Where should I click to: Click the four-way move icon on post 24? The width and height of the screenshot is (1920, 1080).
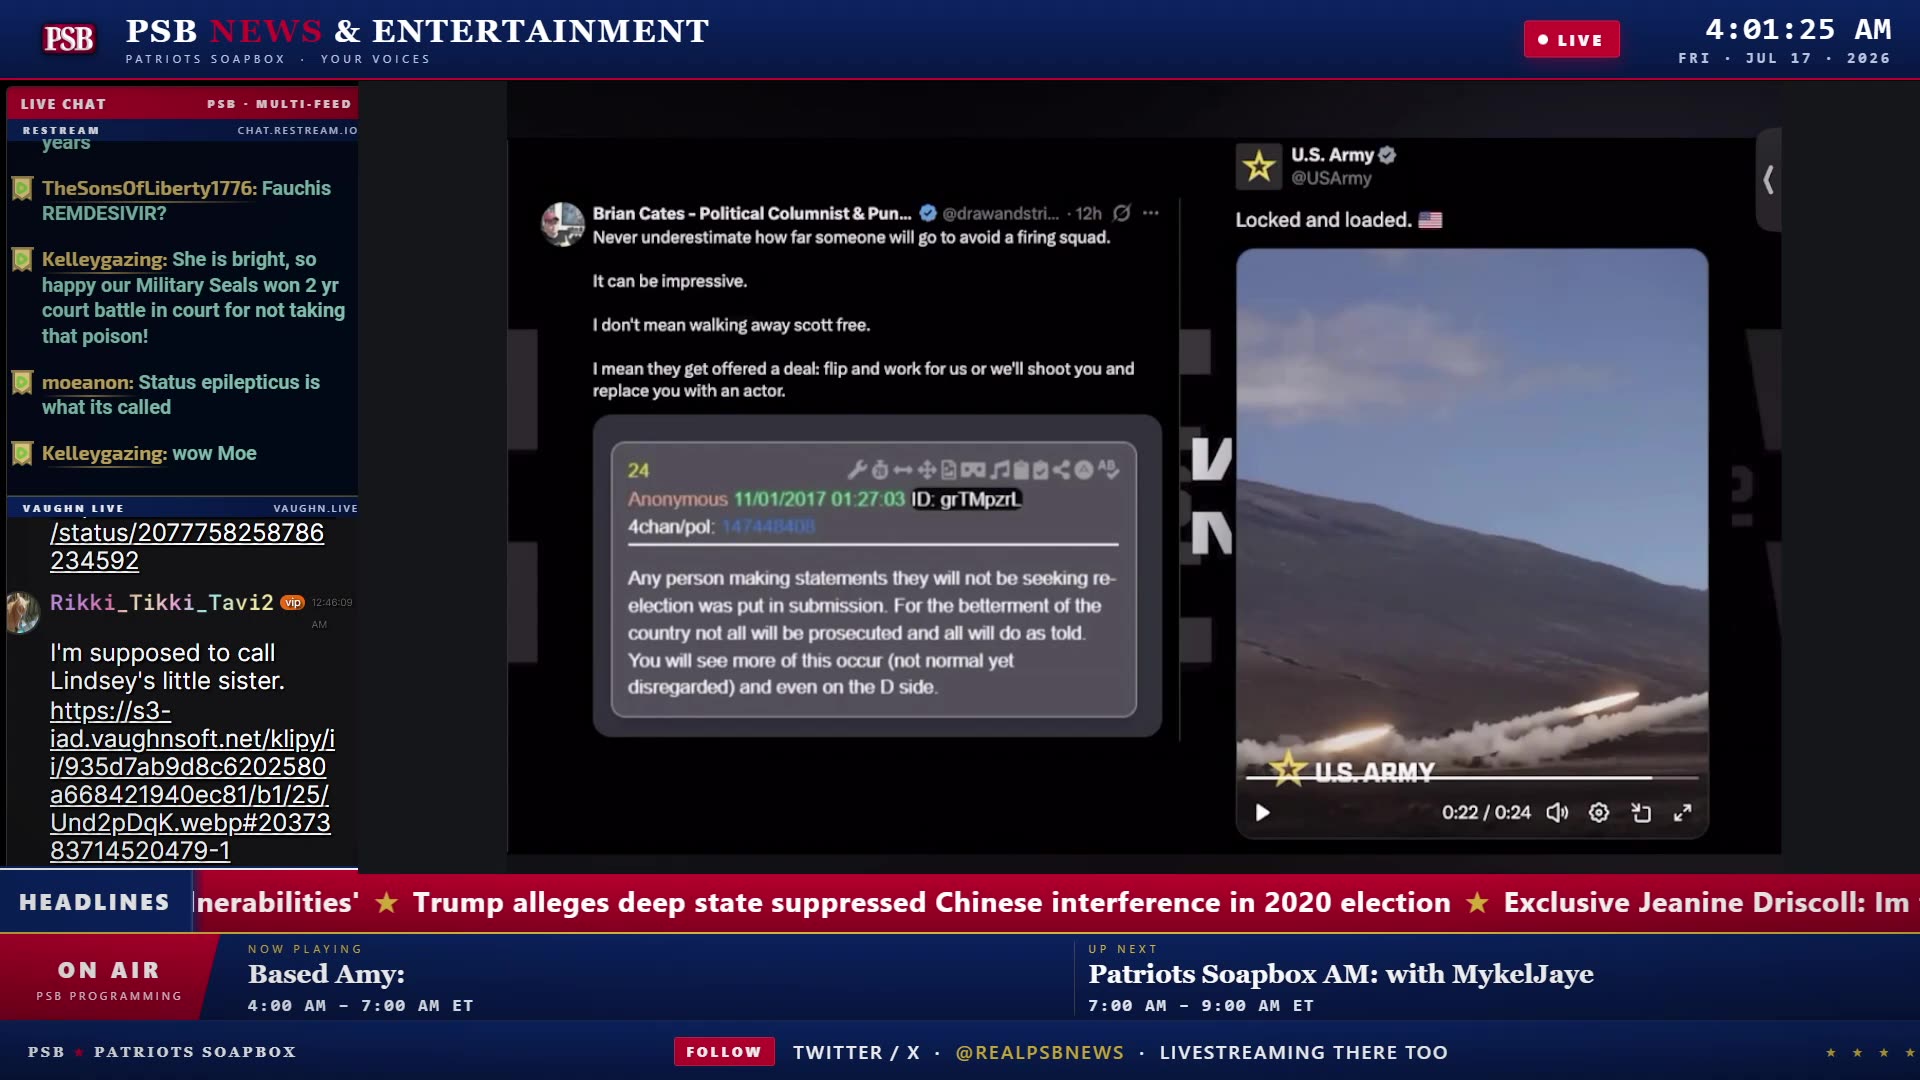927,470
